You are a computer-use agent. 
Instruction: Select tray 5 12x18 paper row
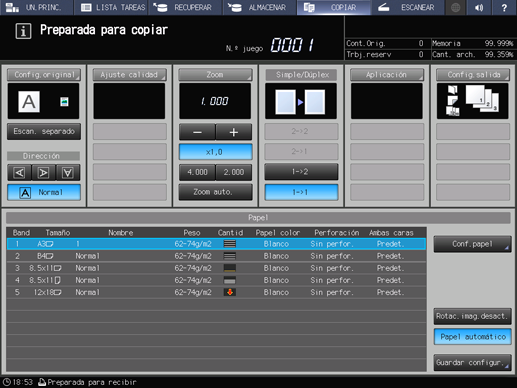point(216,292)
